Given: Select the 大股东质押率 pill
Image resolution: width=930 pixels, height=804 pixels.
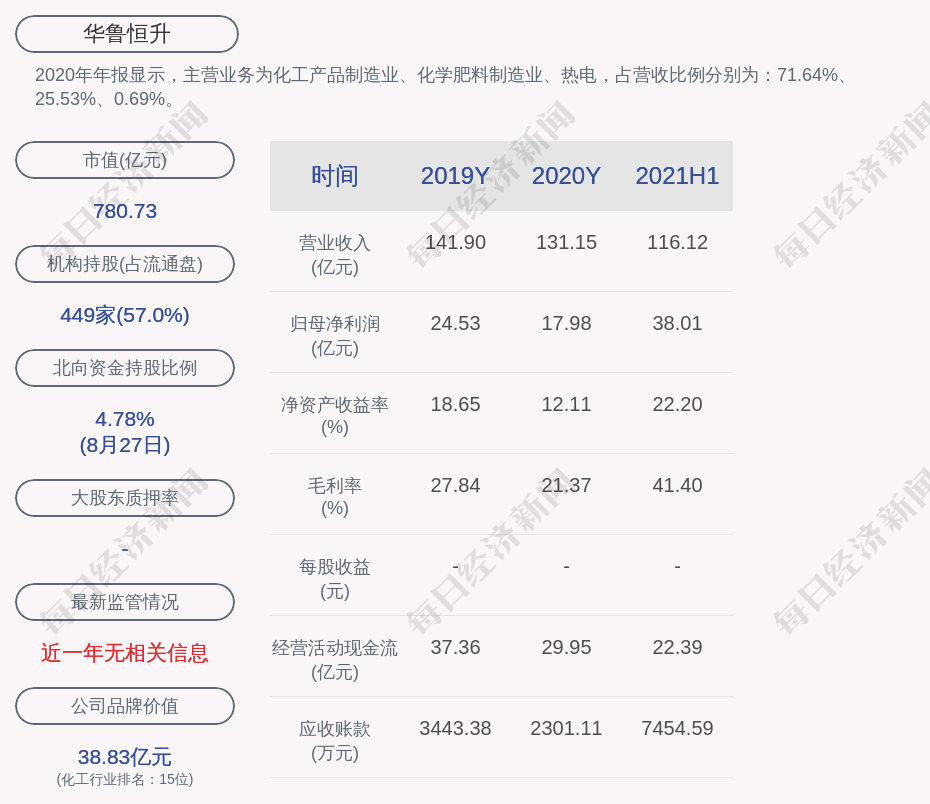Looking at the screenshot, I should [125, 498].
